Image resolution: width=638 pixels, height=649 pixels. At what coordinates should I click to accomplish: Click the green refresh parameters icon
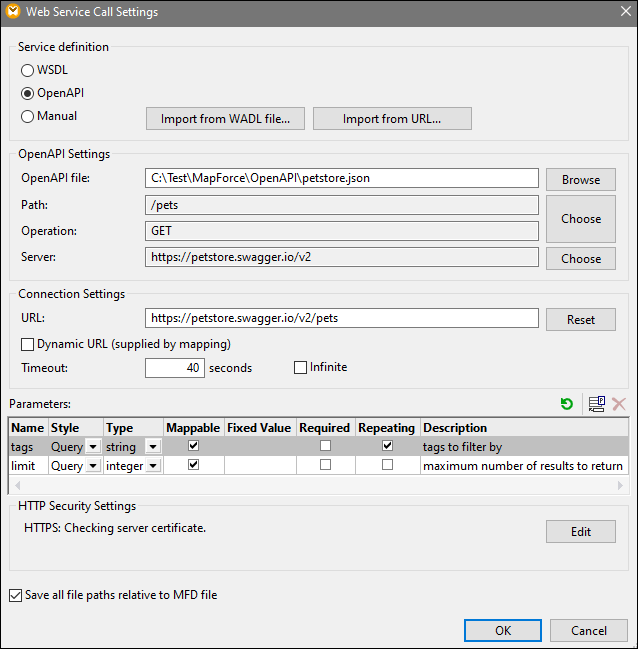pyautogui.click(x=567, y=404)
